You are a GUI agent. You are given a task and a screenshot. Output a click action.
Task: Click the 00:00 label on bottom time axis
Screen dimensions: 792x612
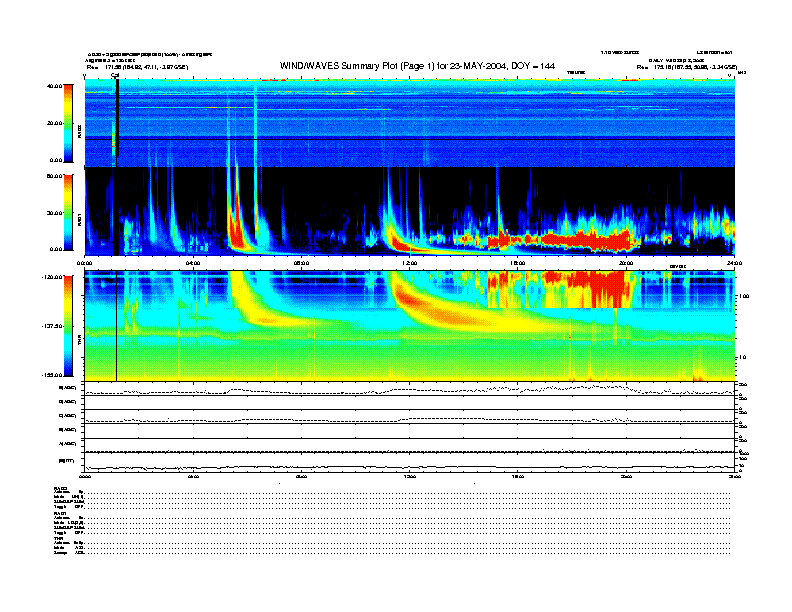pos(85,477)
